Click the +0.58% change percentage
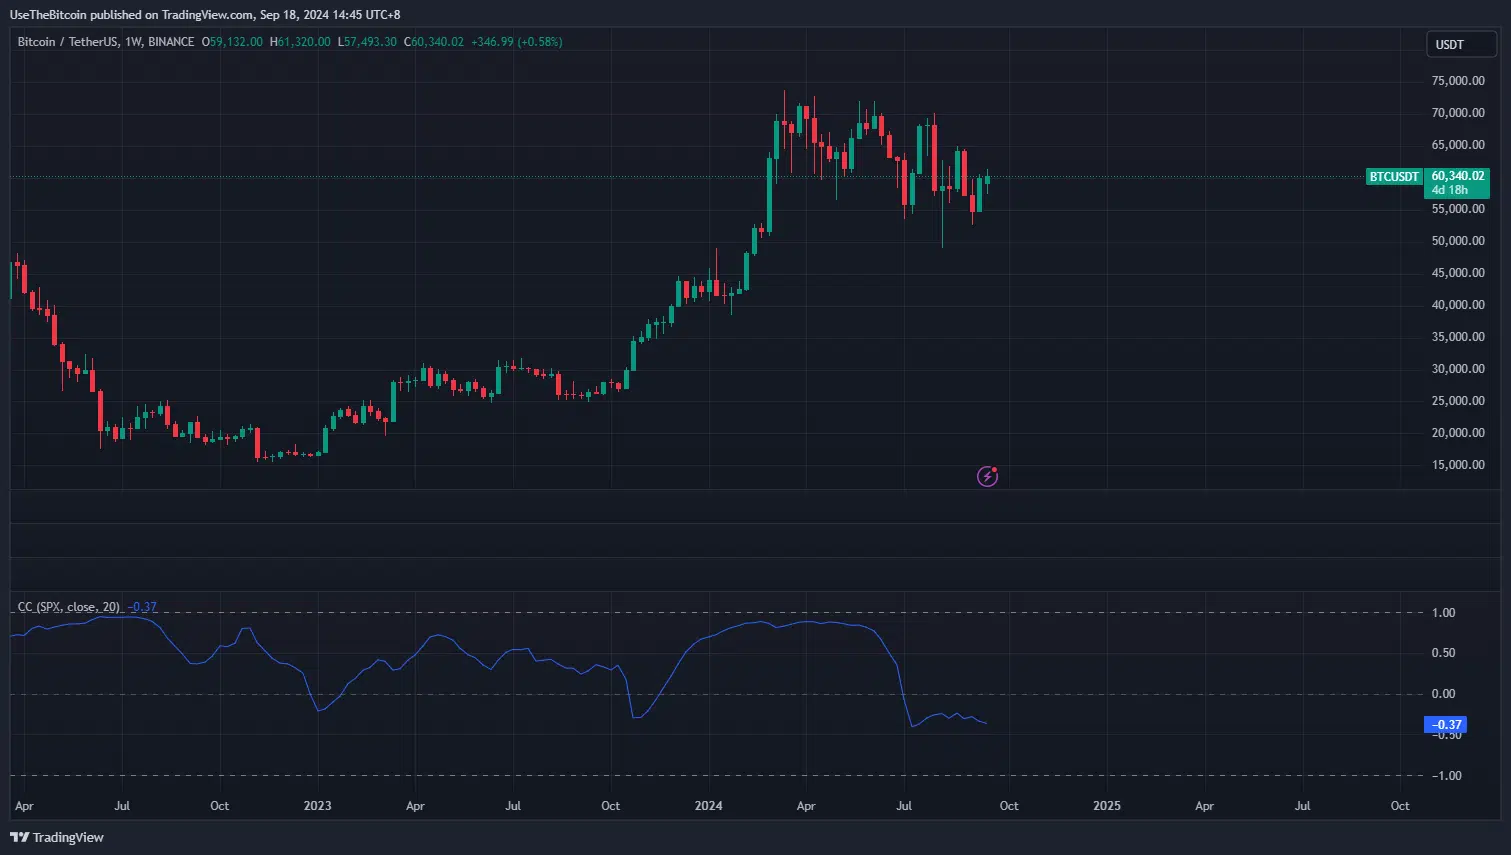The width and height of the screenshot is (1511, 855). pos(538,42)
